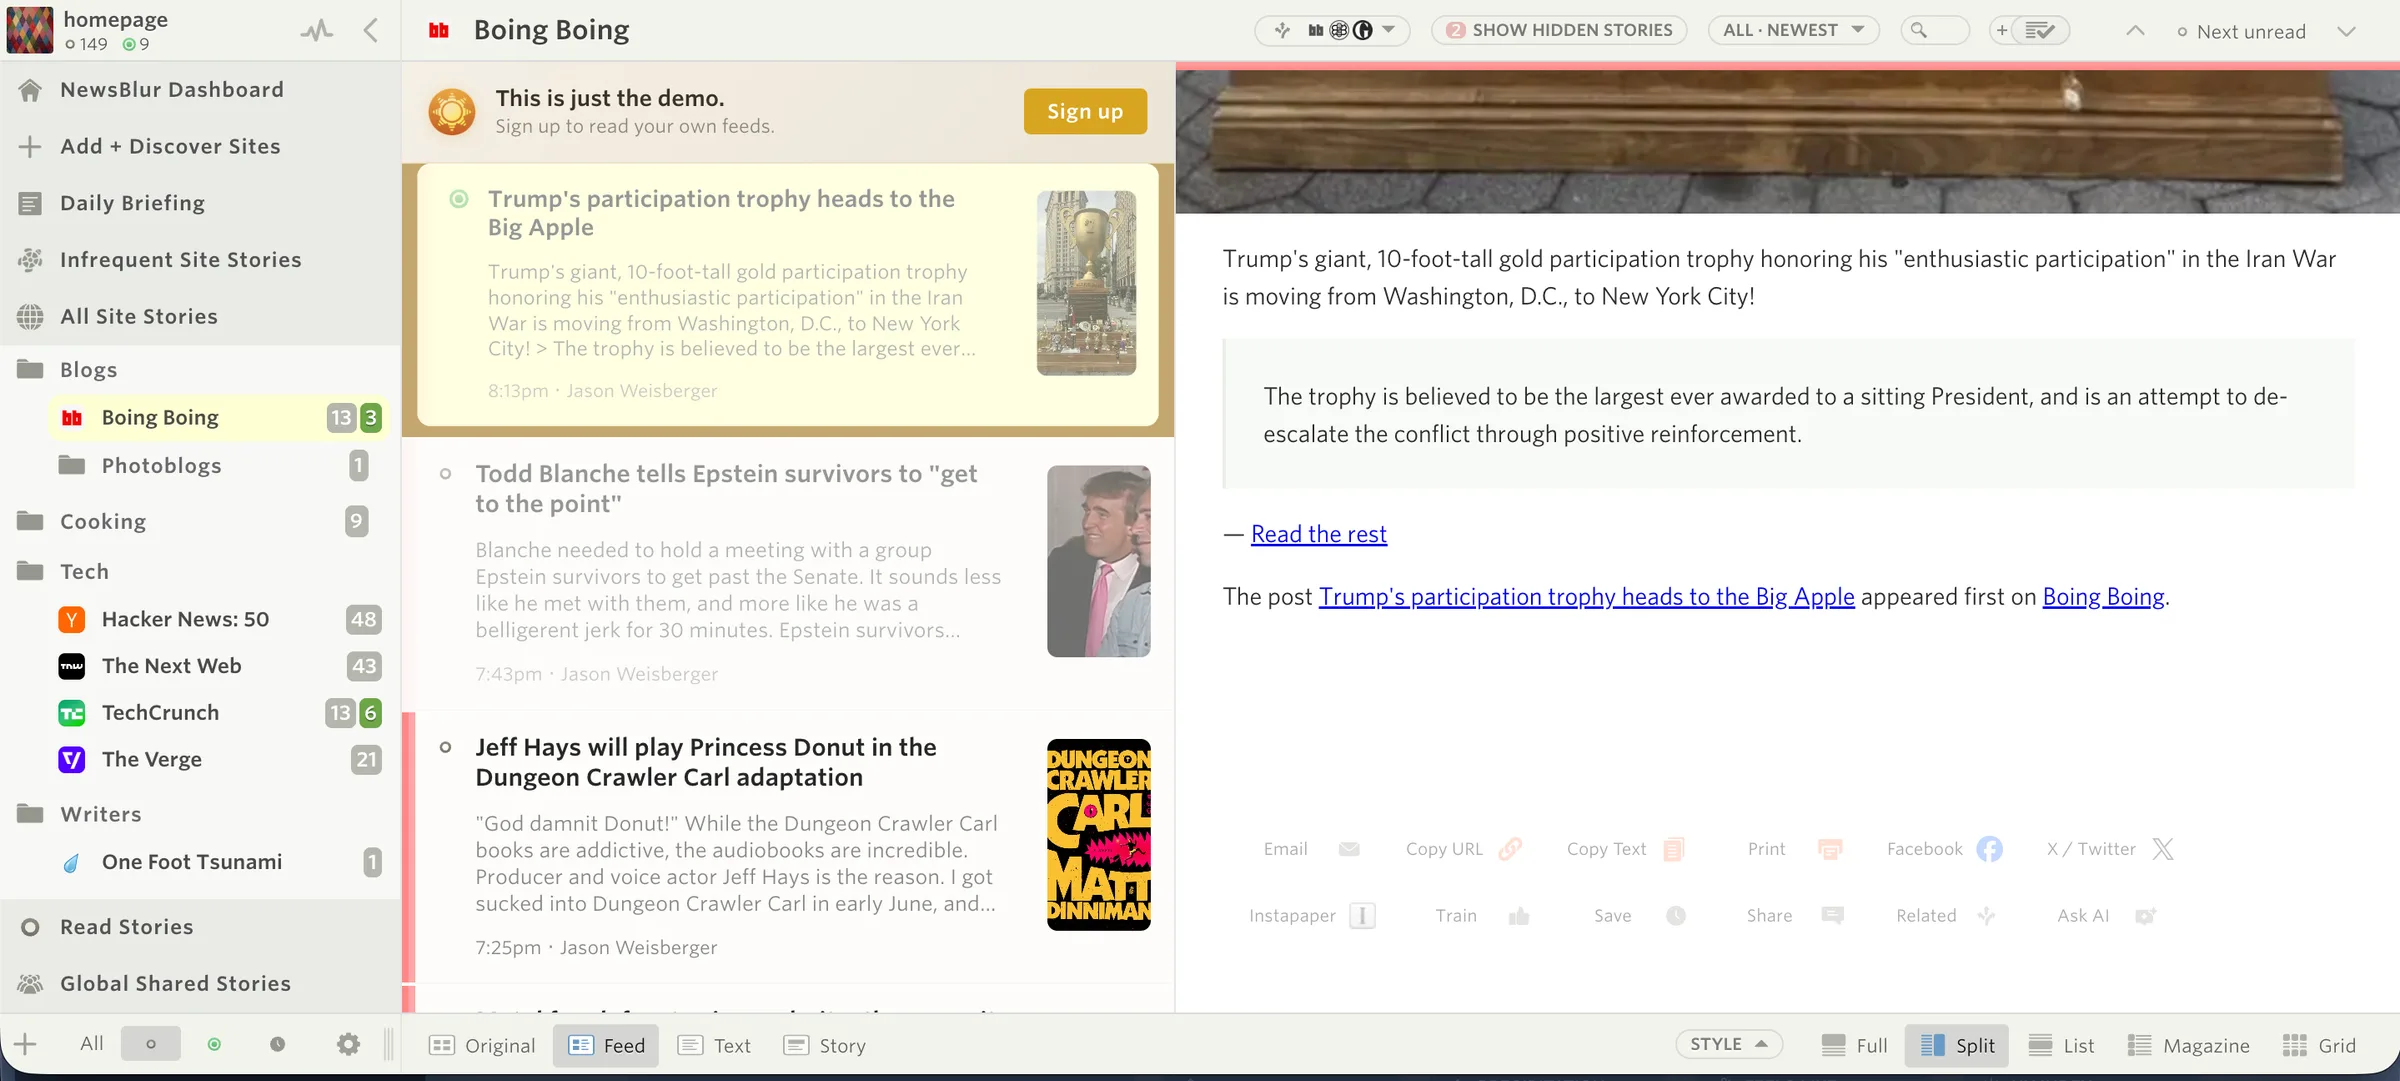Share the story on X / Twitter
The height and width of the screenshot is (1081, 2400).
pos(2110,849)
